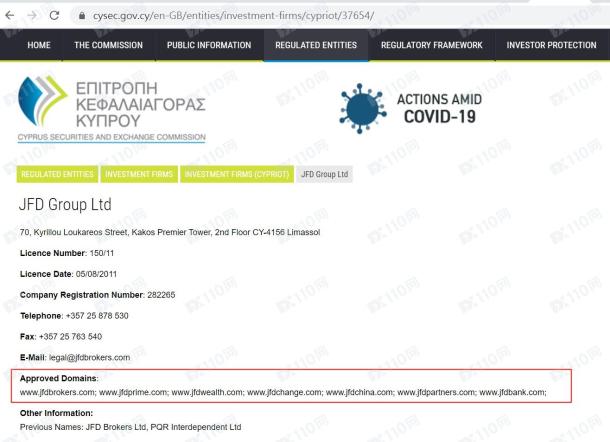Click the Other Information label

click(x=56, y=413)
